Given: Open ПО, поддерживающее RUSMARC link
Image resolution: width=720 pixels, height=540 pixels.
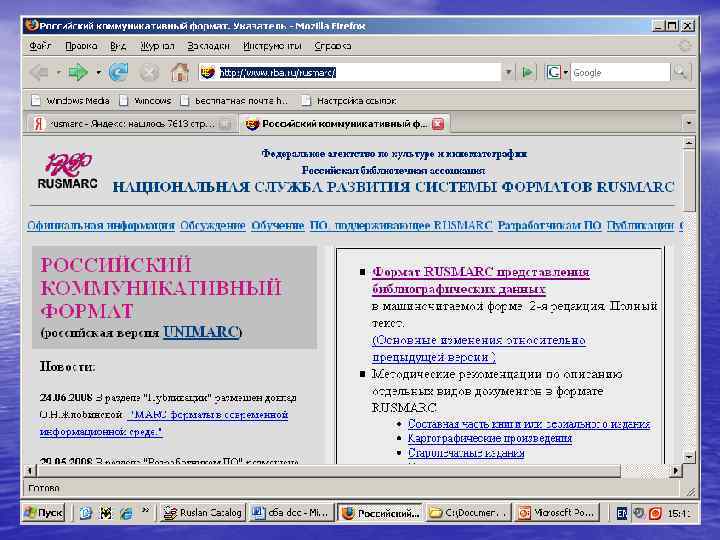Looking at the screenshot, I should [x=401, y=225].
